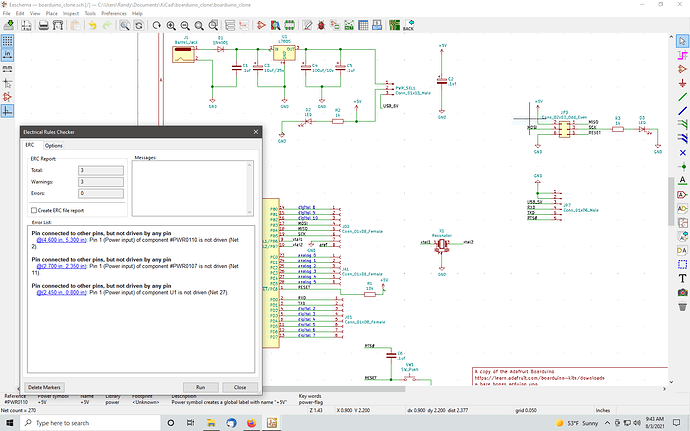The height and width of the screenshot is (431, 690).
Task: Toggle grid visibility in left toolbar
Action: point(7,41)
